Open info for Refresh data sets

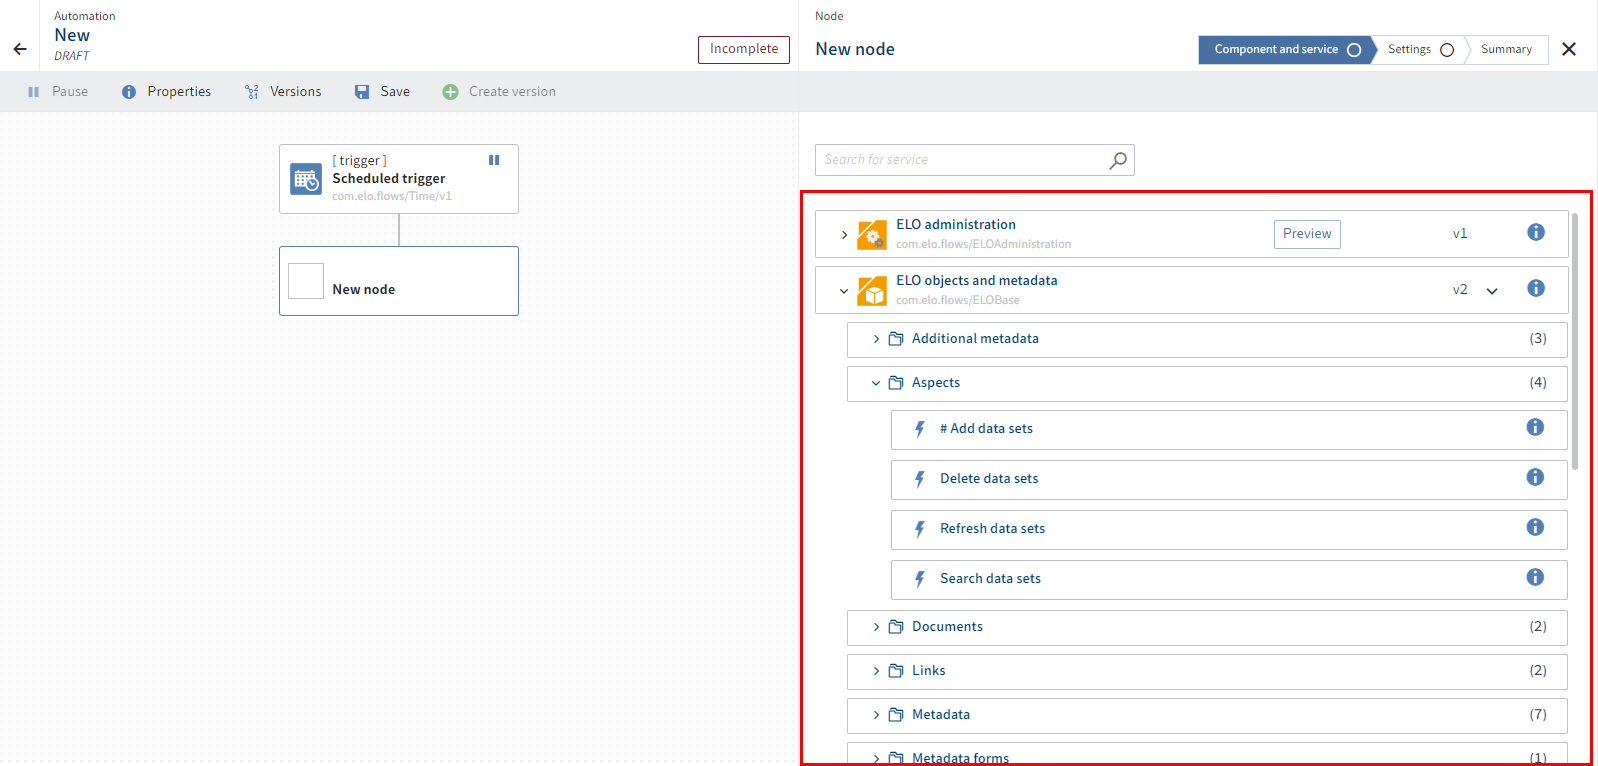[x=1535, y=527]
